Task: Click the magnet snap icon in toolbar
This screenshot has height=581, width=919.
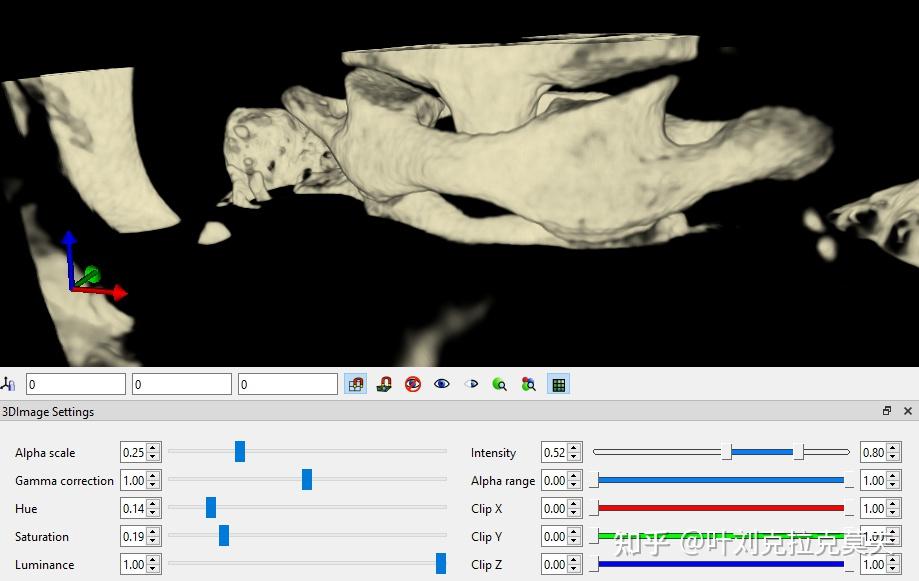Action: pos(384,384)
